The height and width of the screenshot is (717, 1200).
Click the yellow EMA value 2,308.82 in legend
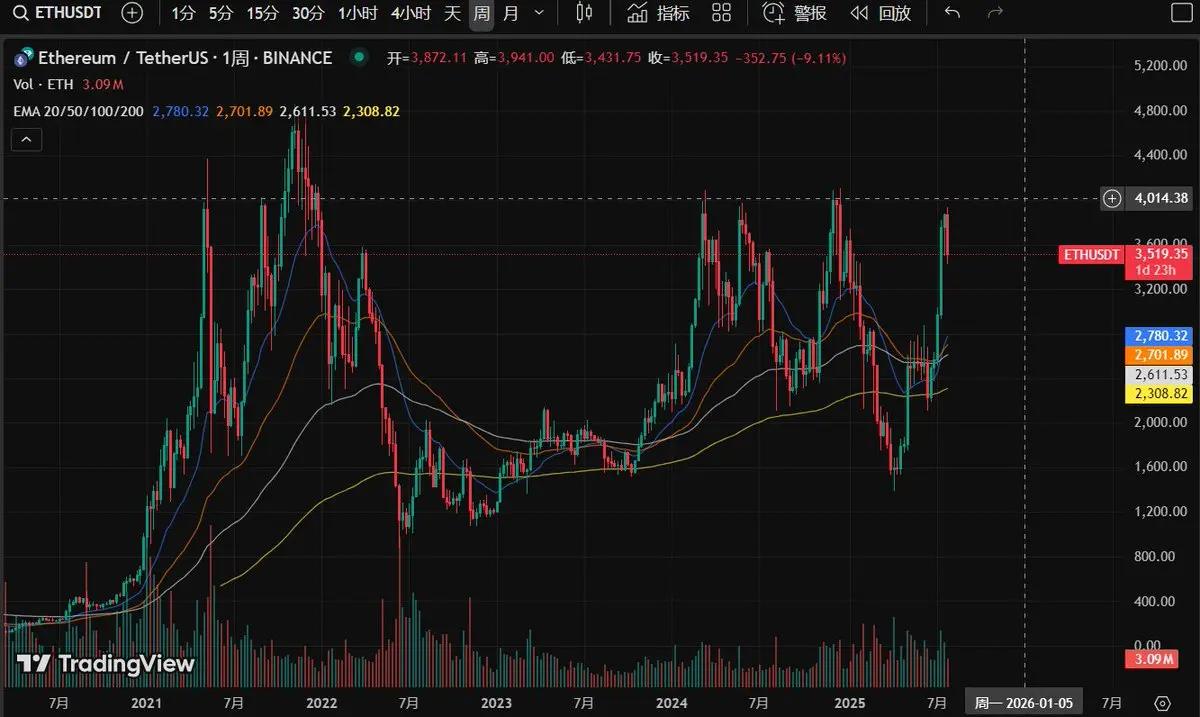point(370,111)
